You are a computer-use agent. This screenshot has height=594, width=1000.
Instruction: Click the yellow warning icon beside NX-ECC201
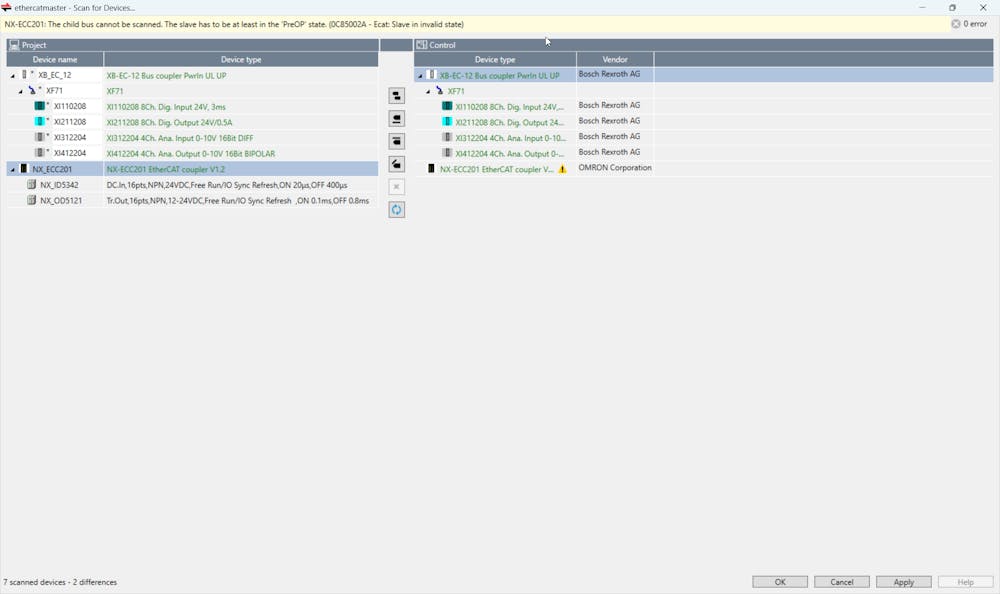pos(562,169)
